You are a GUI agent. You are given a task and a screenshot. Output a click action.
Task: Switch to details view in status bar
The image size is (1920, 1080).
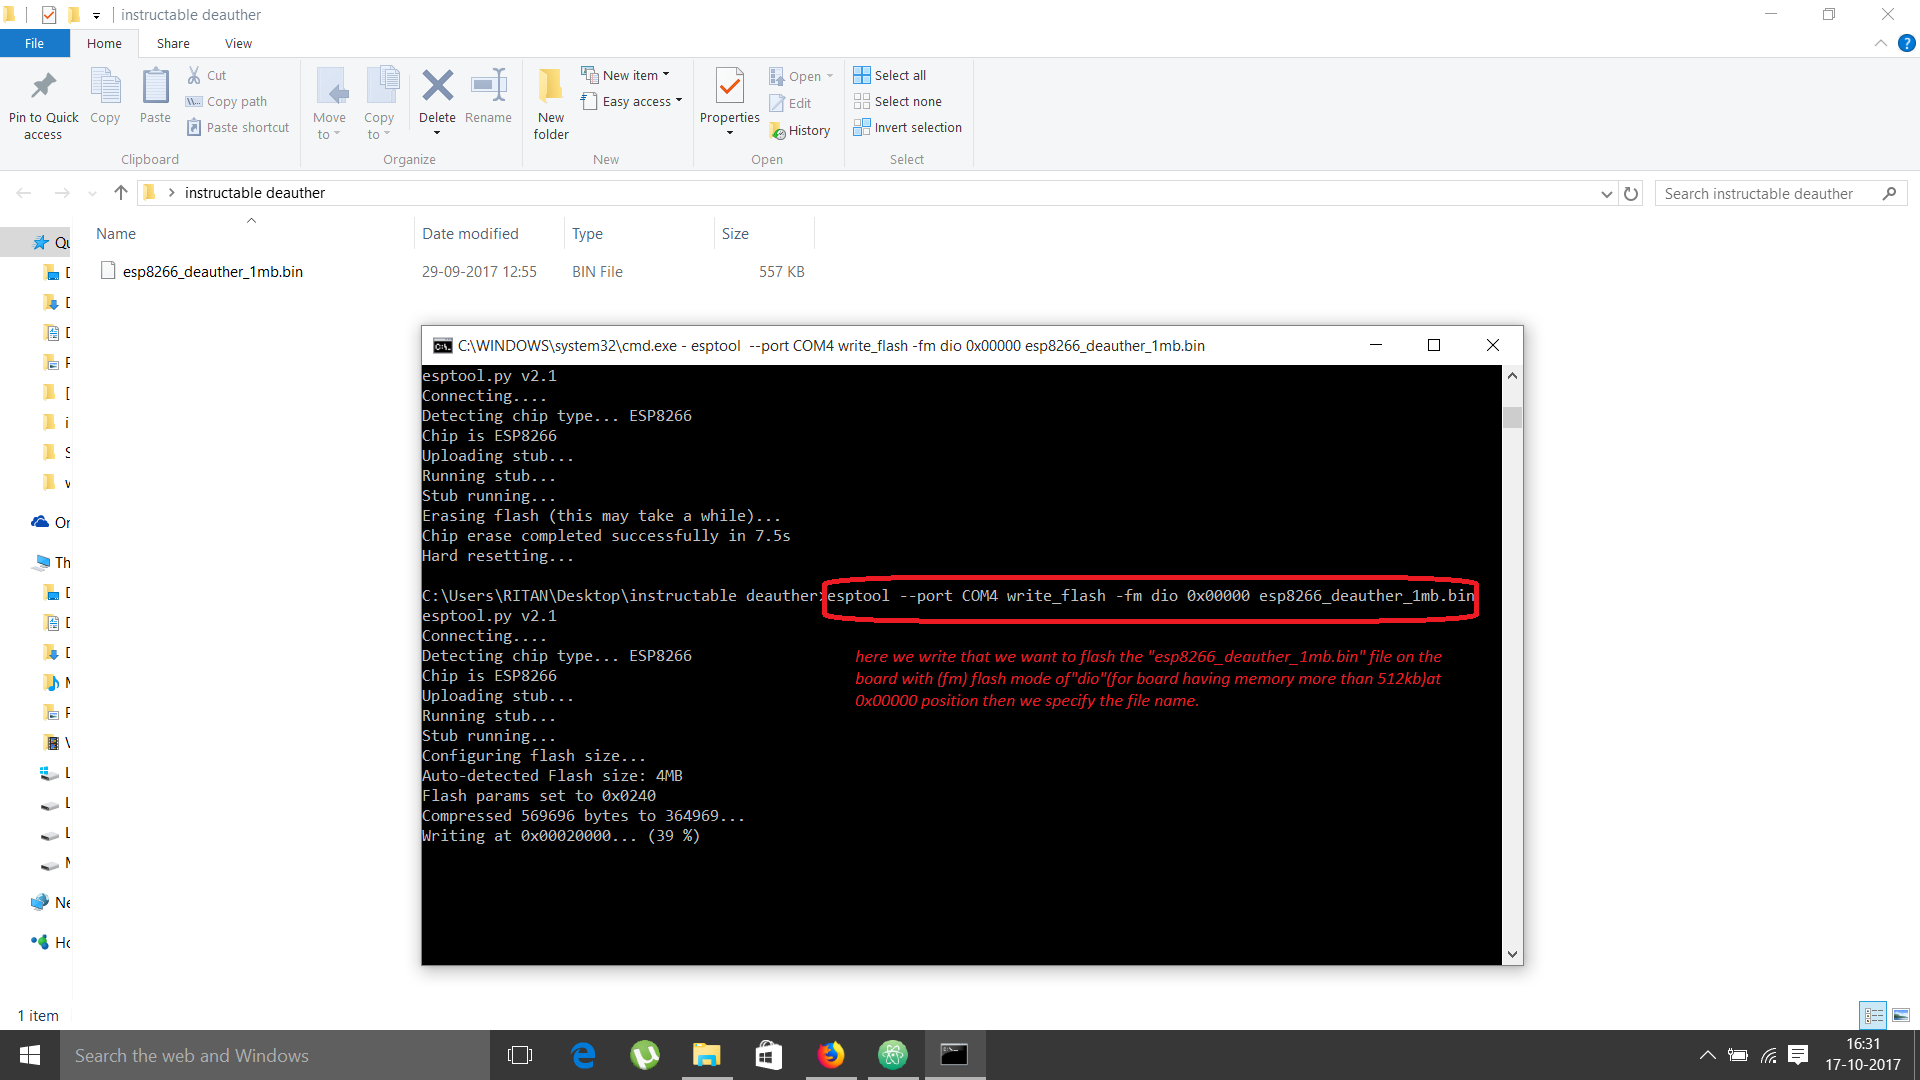[1872, 1015]
